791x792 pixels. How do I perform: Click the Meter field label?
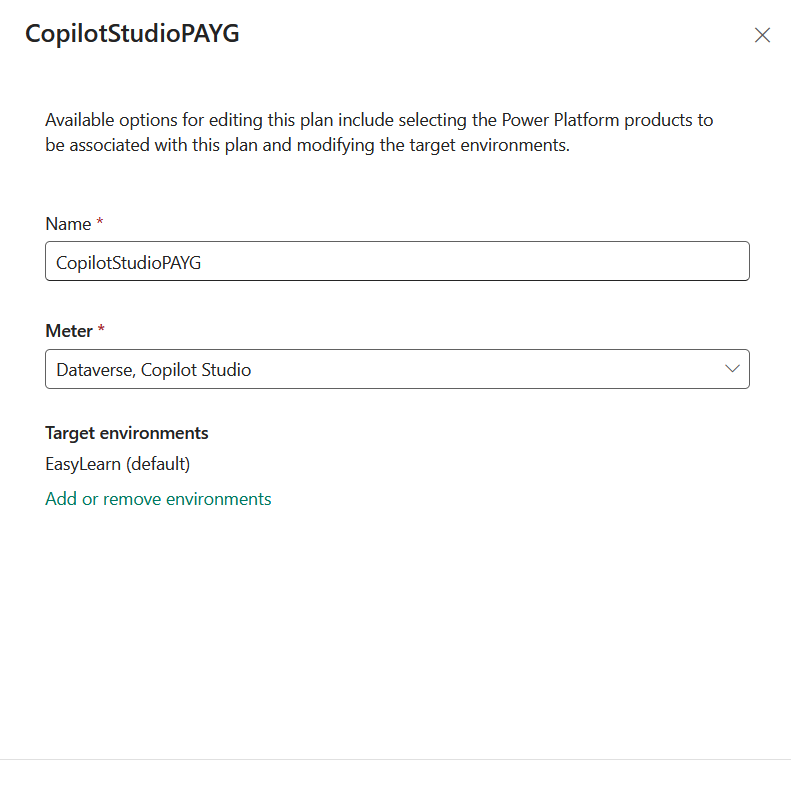69,331
